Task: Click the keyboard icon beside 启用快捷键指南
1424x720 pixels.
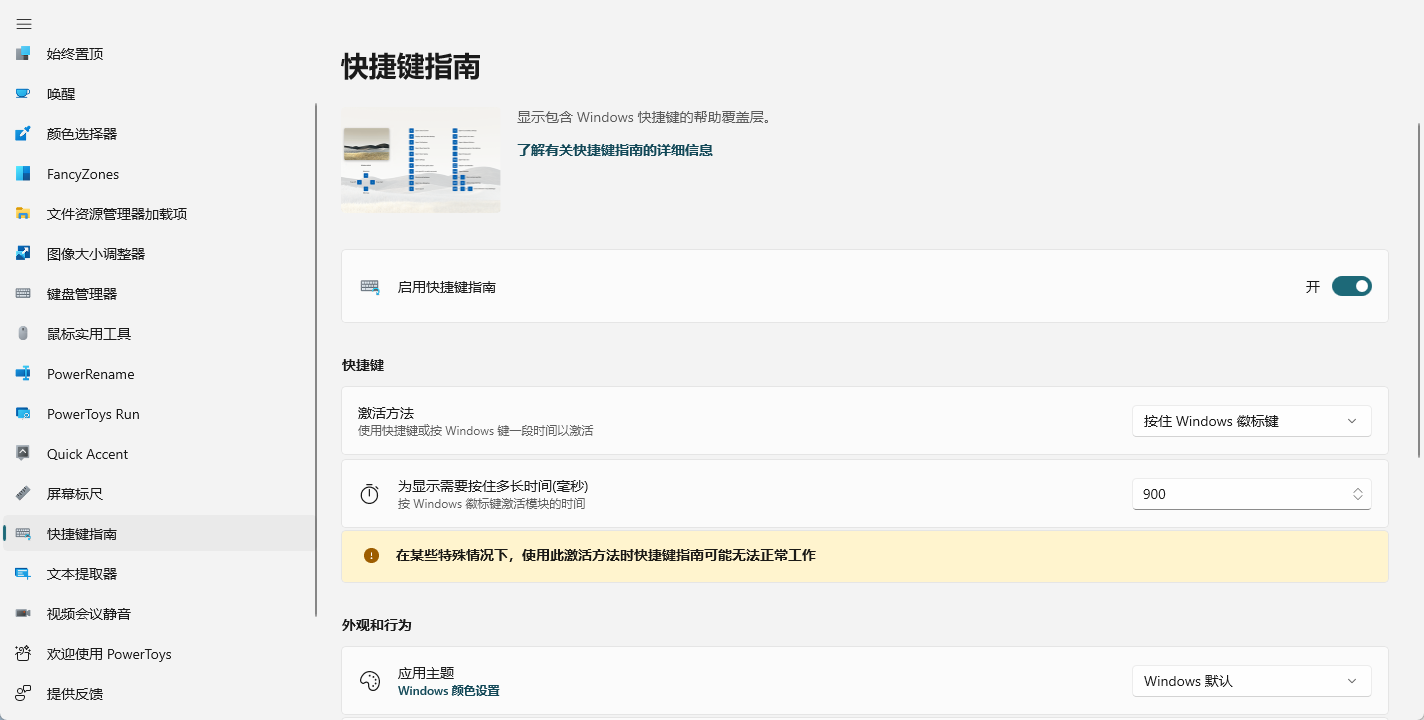Action: [x=370, y=287]
